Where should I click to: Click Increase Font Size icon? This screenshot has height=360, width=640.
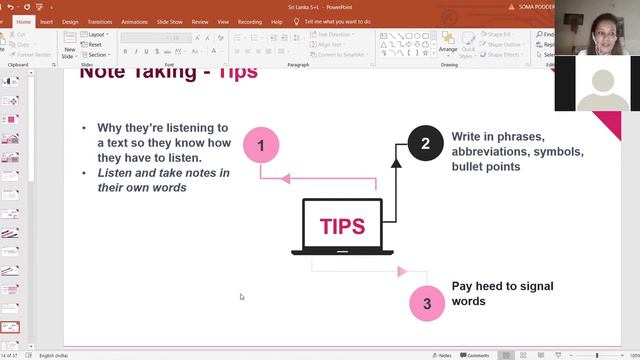(x=198, y=38)
